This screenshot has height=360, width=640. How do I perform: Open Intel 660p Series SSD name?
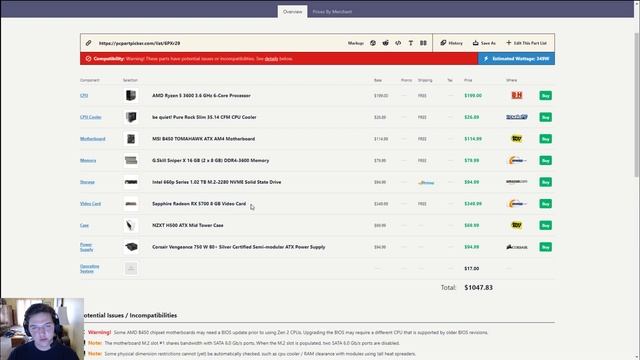point(217,182)
